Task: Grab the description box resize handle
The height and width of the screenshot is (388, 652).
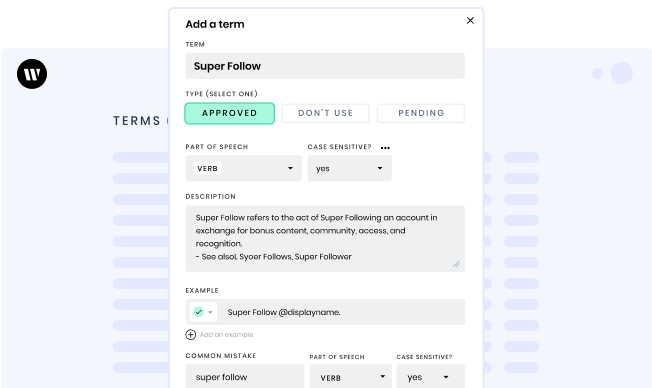Action: (456, 264)
